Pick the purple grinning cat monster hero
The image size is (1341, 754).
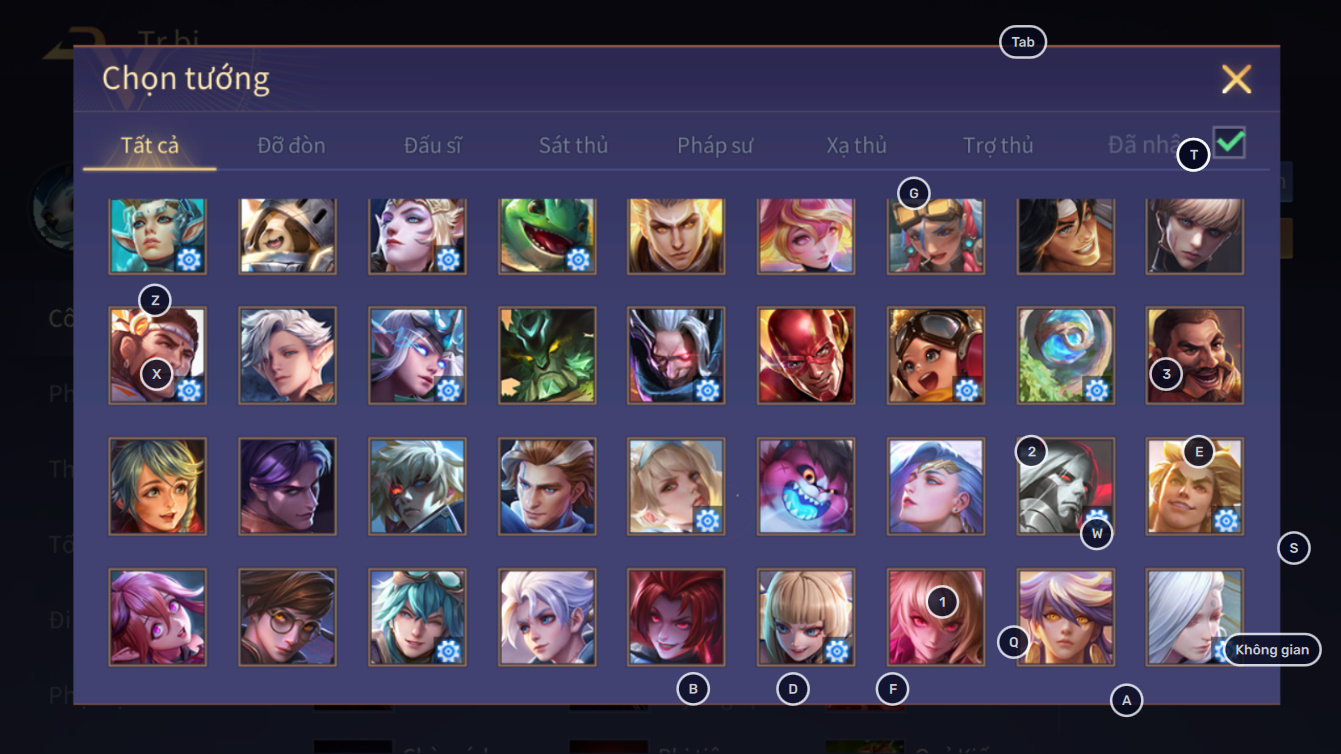coord(806,486)
